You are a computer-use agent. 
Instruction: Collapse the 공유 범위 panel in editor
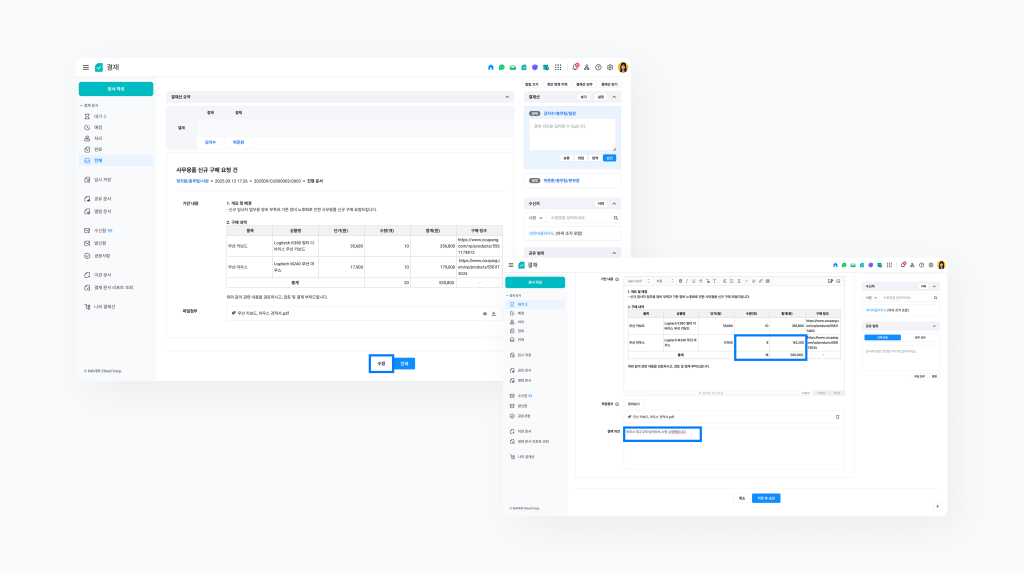tap(935, 326)
